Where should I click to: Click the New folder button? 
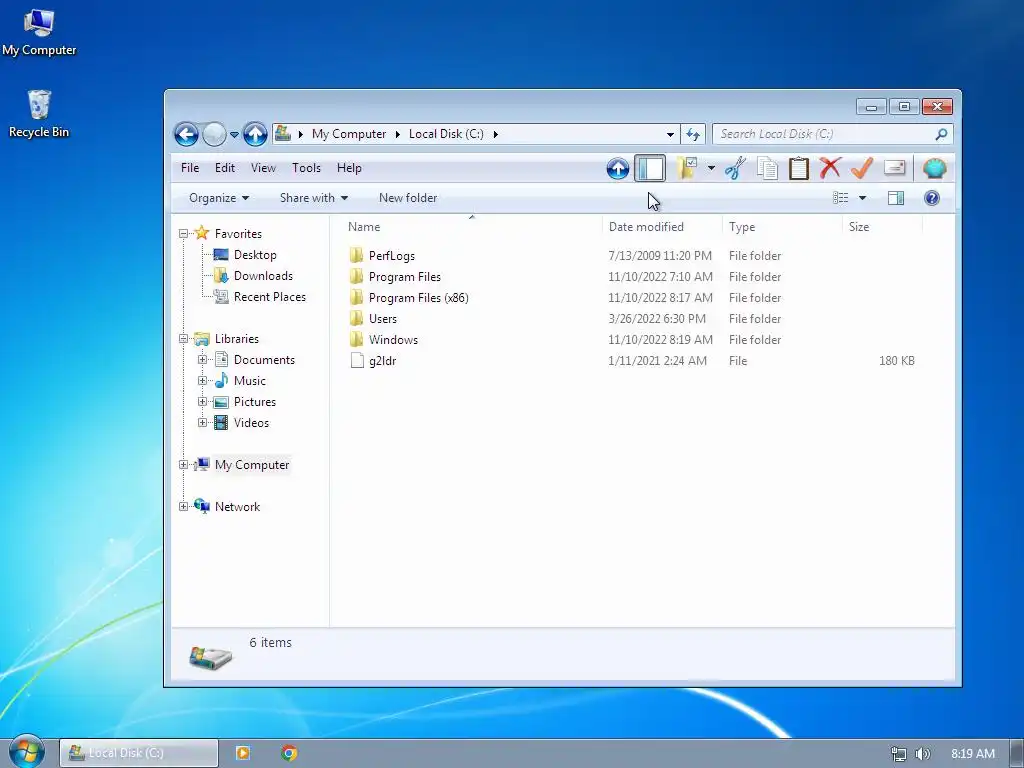coord(408,198)
